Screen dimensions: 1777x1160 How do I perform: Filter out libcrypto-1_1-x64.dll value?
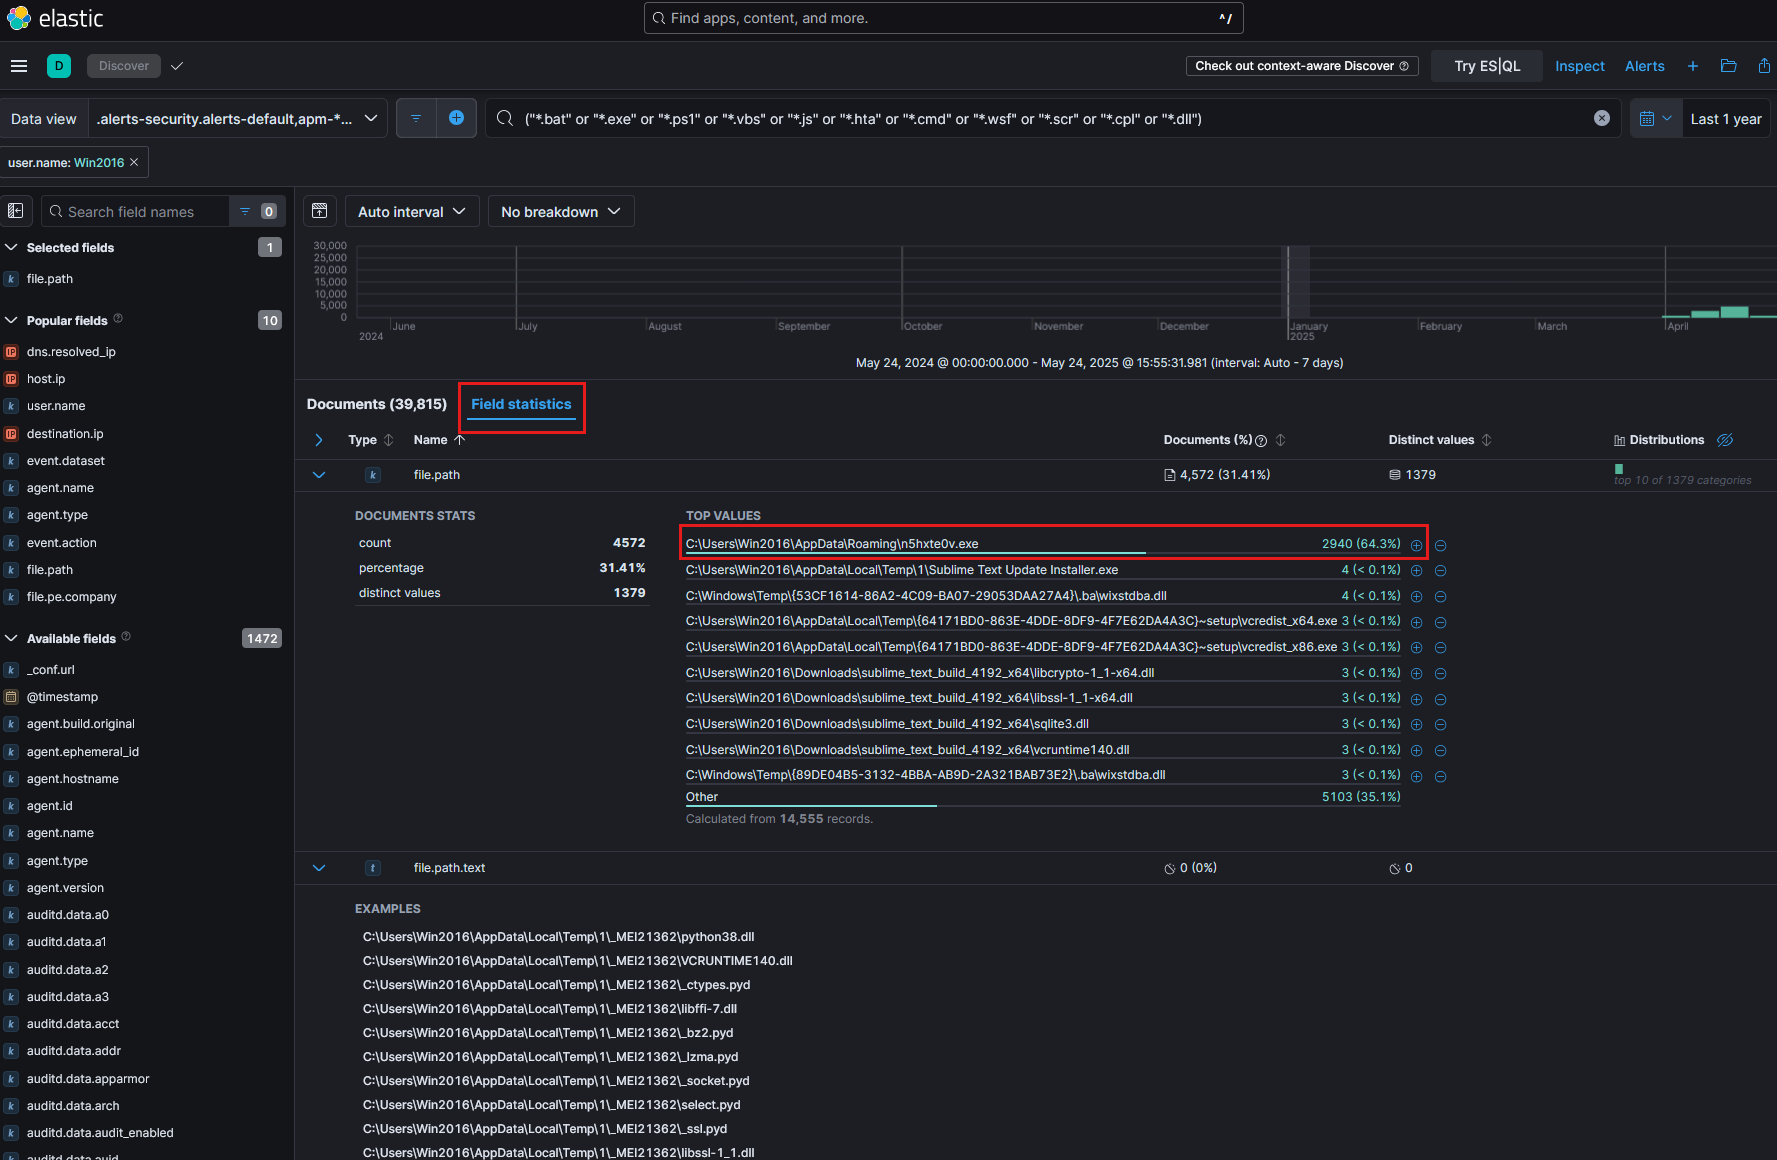click(x=1441, y=673)
